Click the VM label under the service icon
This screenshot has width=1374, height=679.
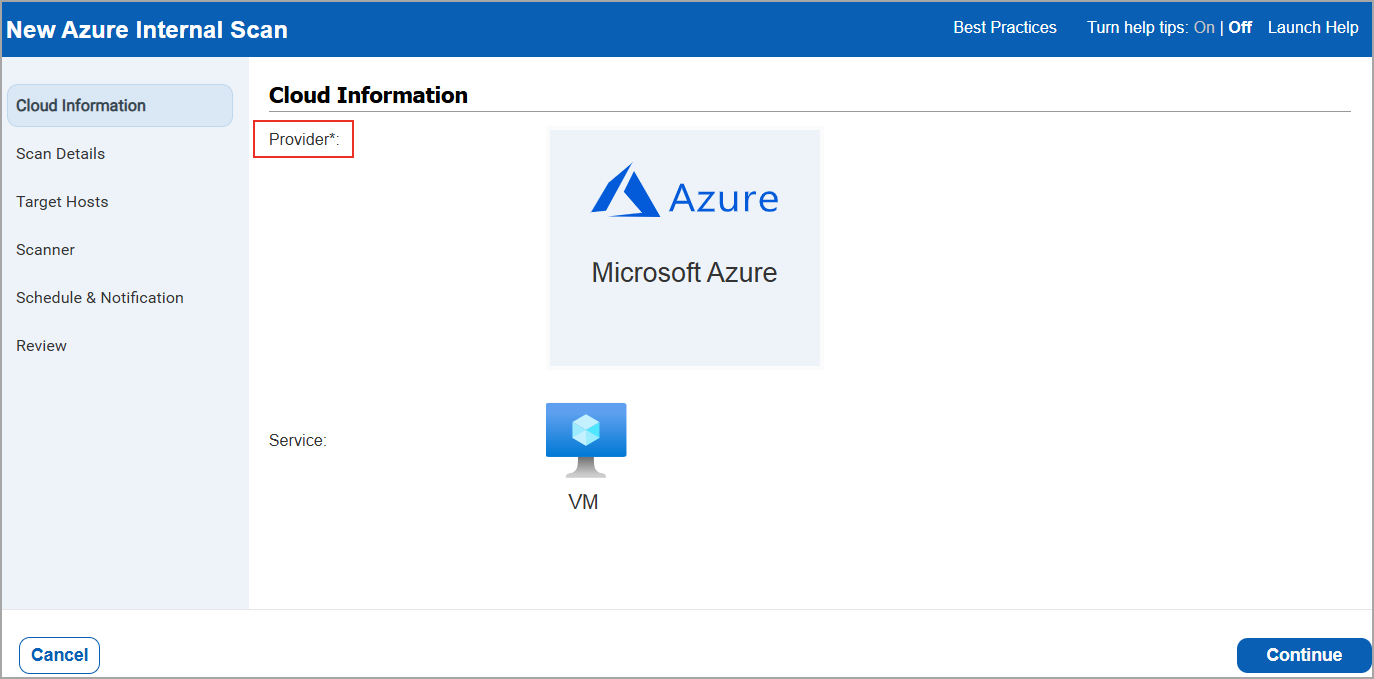pos(585,501)
